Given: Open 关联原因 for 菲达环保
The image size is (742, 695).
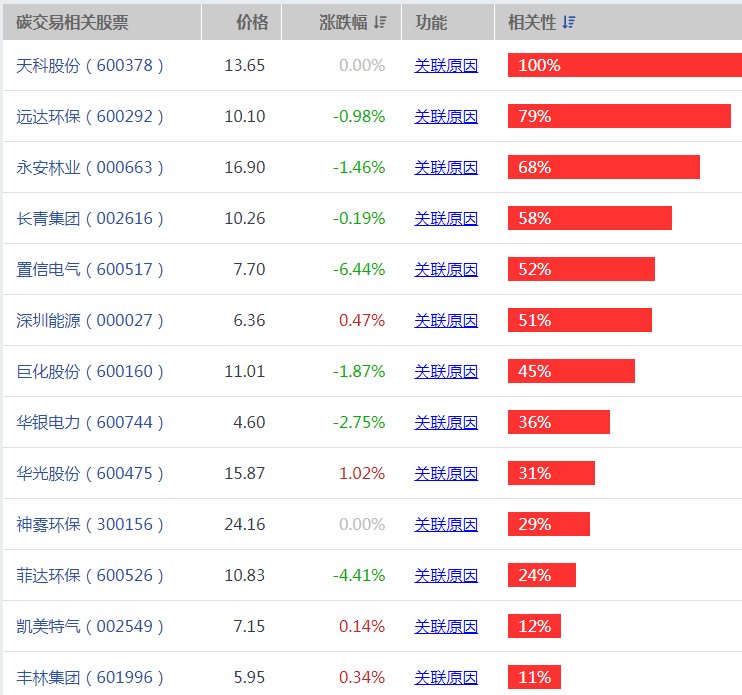Looking at the screenshot, I should [446, 576].
